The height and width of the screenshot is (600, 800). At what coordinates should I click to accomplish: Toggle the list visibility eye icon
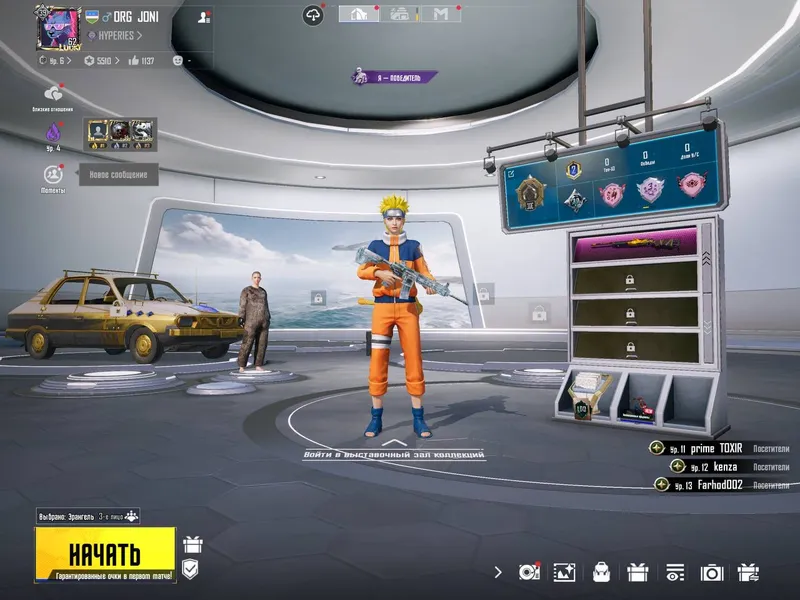674,573
